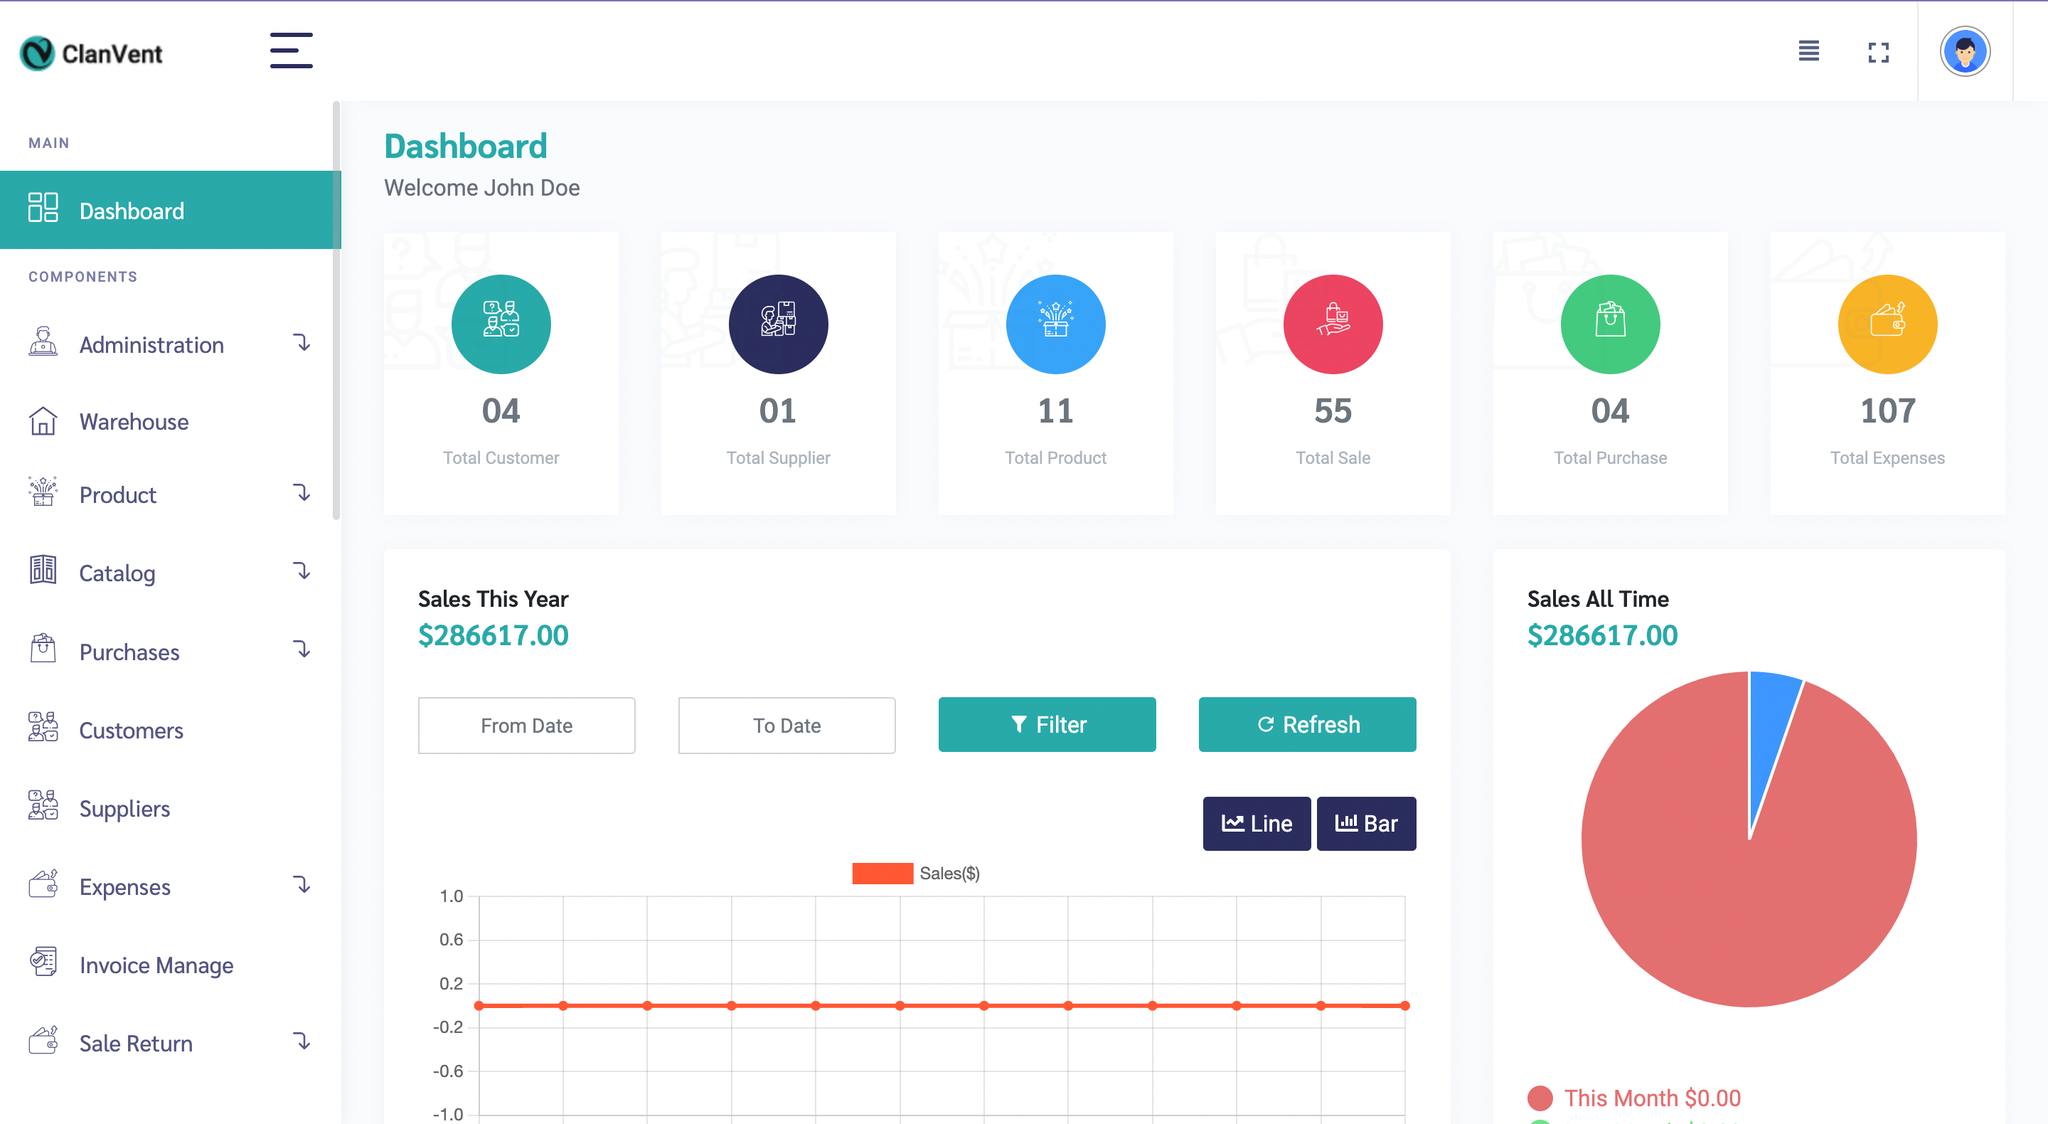
Task: Expand the Product submenu arrow
Action: pos(301,493)
